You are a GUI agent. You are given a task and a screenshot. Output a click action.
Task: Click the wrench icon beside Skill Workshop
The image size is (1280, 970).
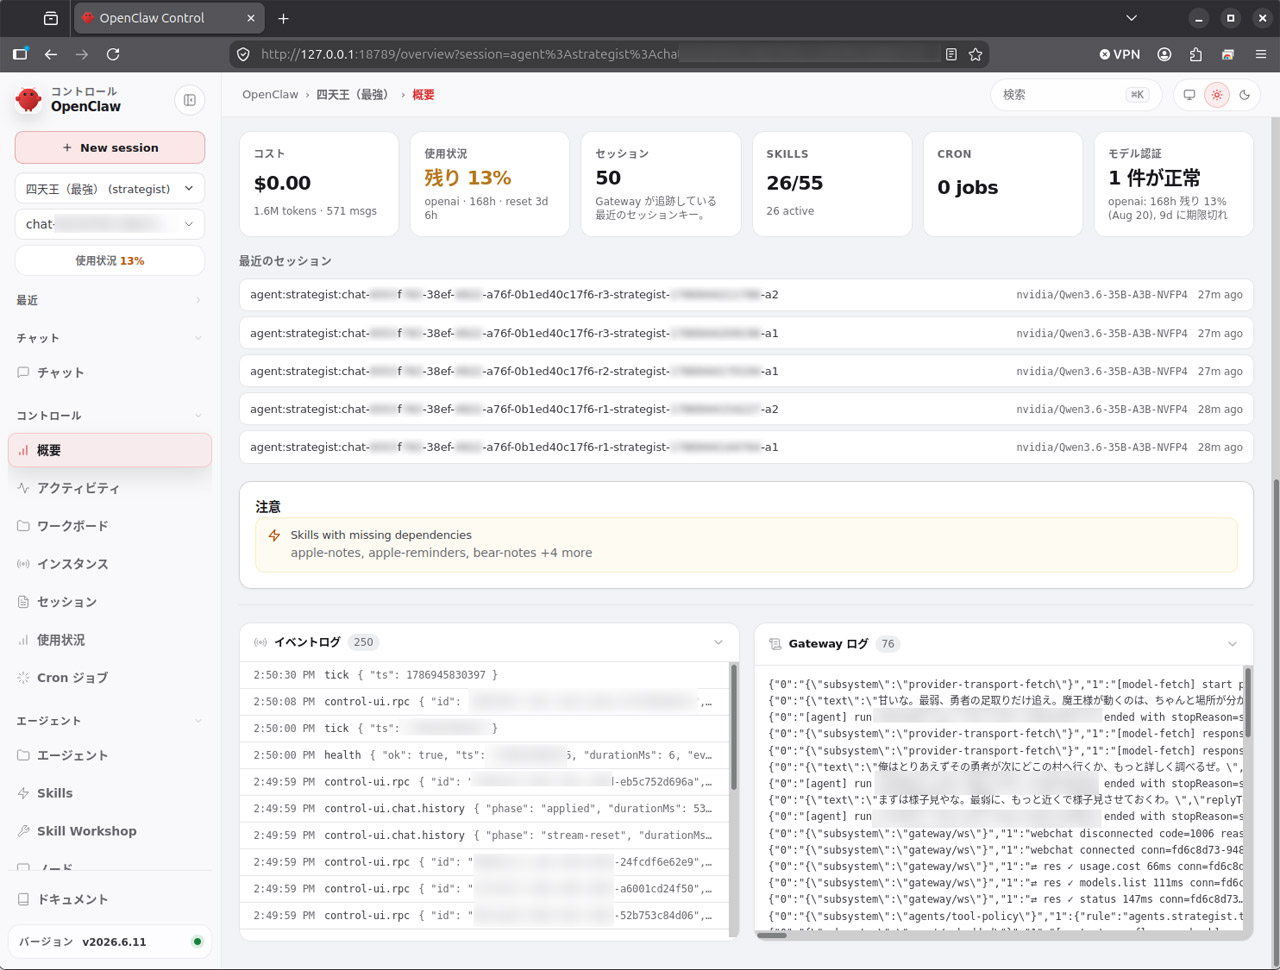23,831
